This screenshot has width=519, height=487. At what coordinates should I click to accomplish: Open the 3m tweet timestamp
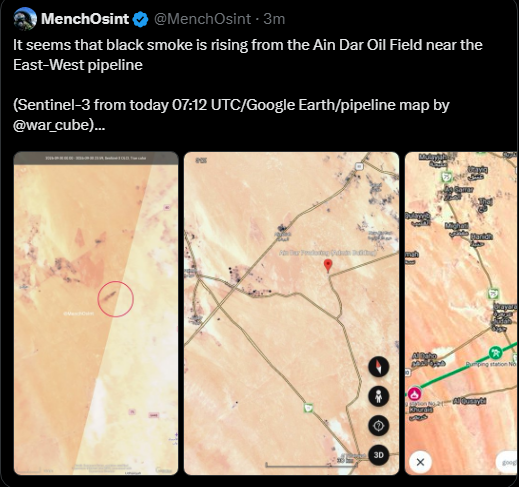click(274, 19)
